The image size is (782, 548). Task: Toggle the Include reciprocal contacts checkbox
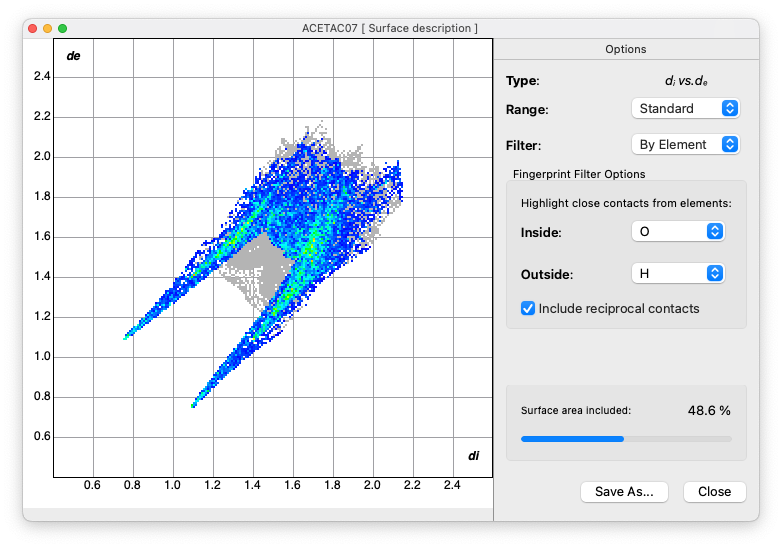pos(528,309)
